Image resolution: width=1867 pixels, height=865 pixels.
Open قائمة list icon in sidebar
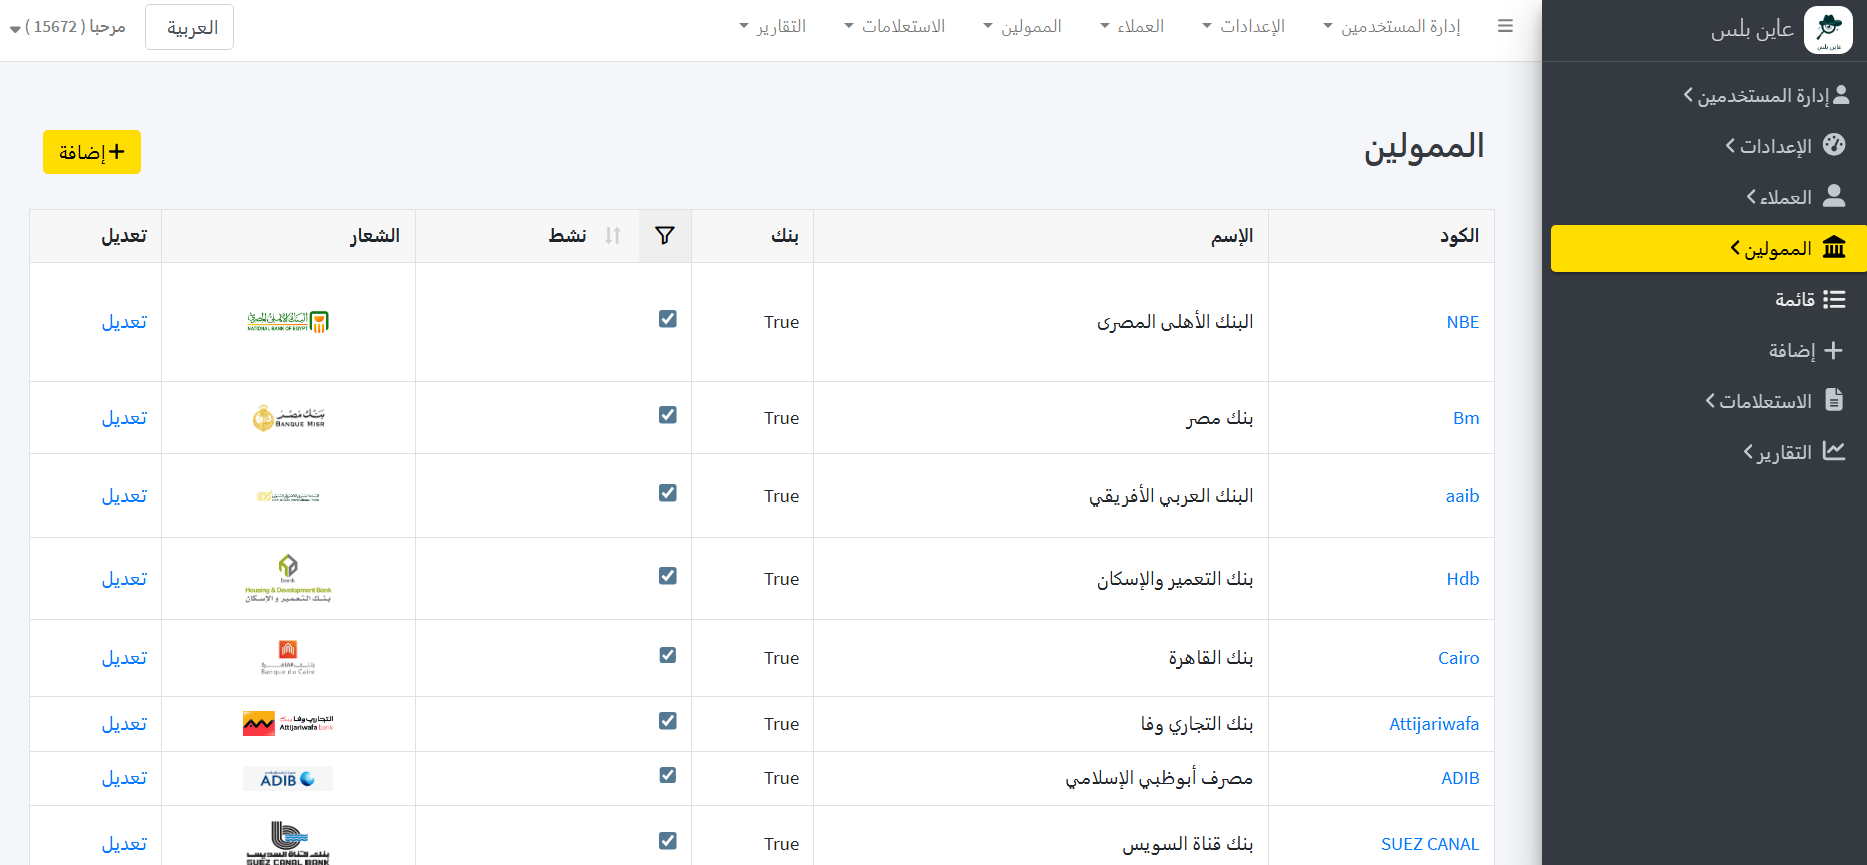[1834, 299]
